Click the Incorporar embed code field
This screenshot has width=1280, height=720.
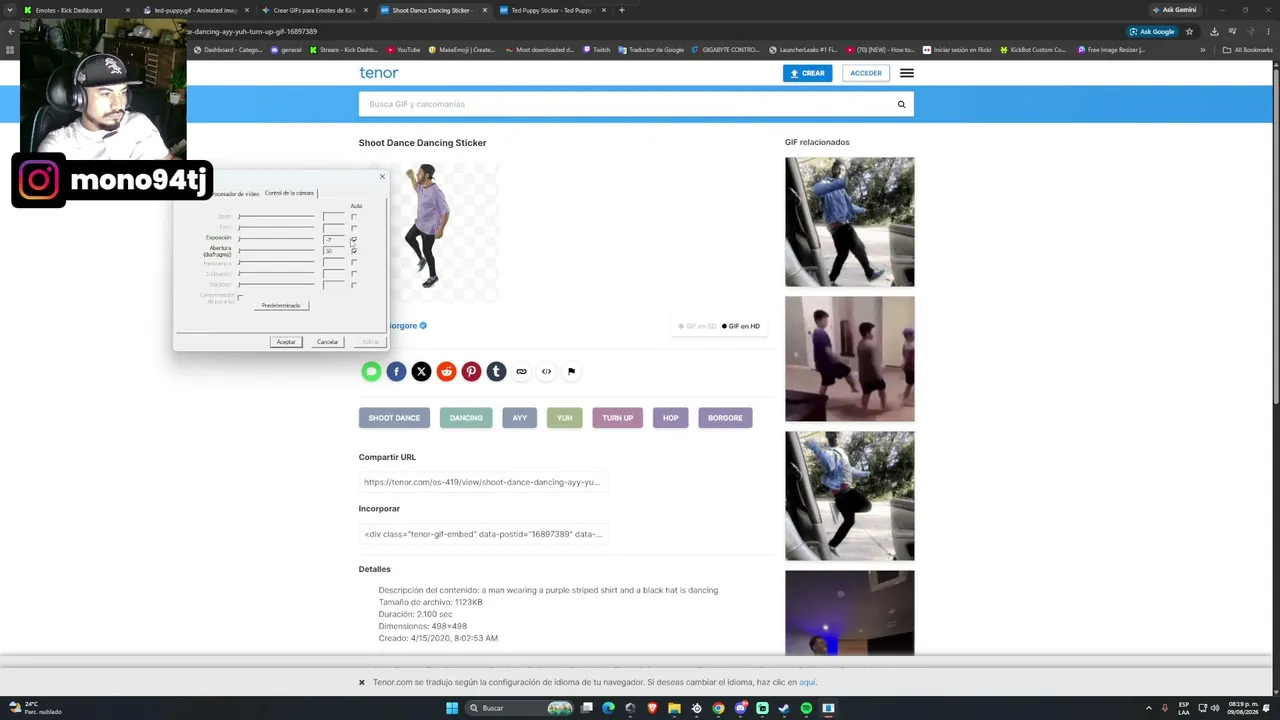pos(483,534)
